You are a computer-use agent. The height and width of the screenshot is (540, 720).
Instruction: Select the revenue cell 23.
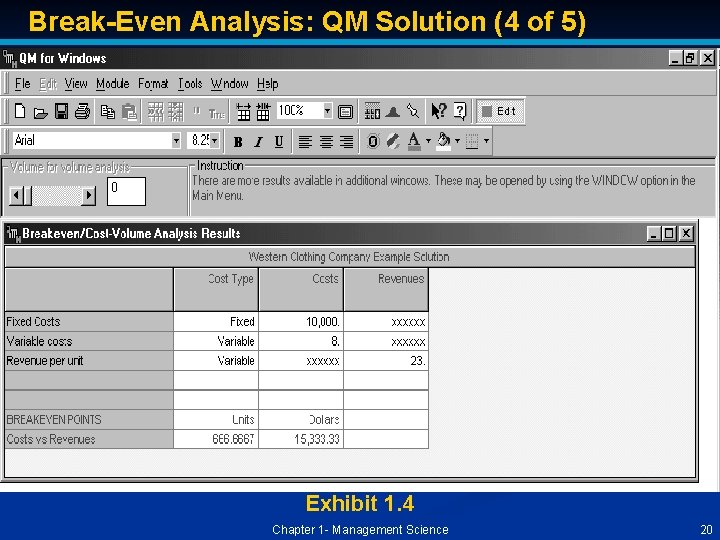(x=386, y=361)
